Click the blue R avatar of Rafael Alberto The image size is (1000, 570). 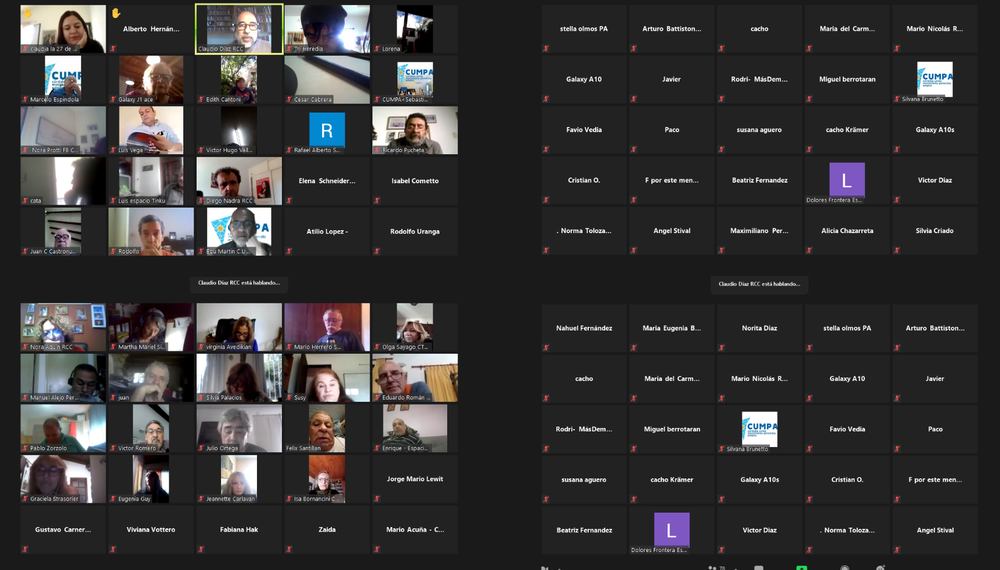click(326, 129)
